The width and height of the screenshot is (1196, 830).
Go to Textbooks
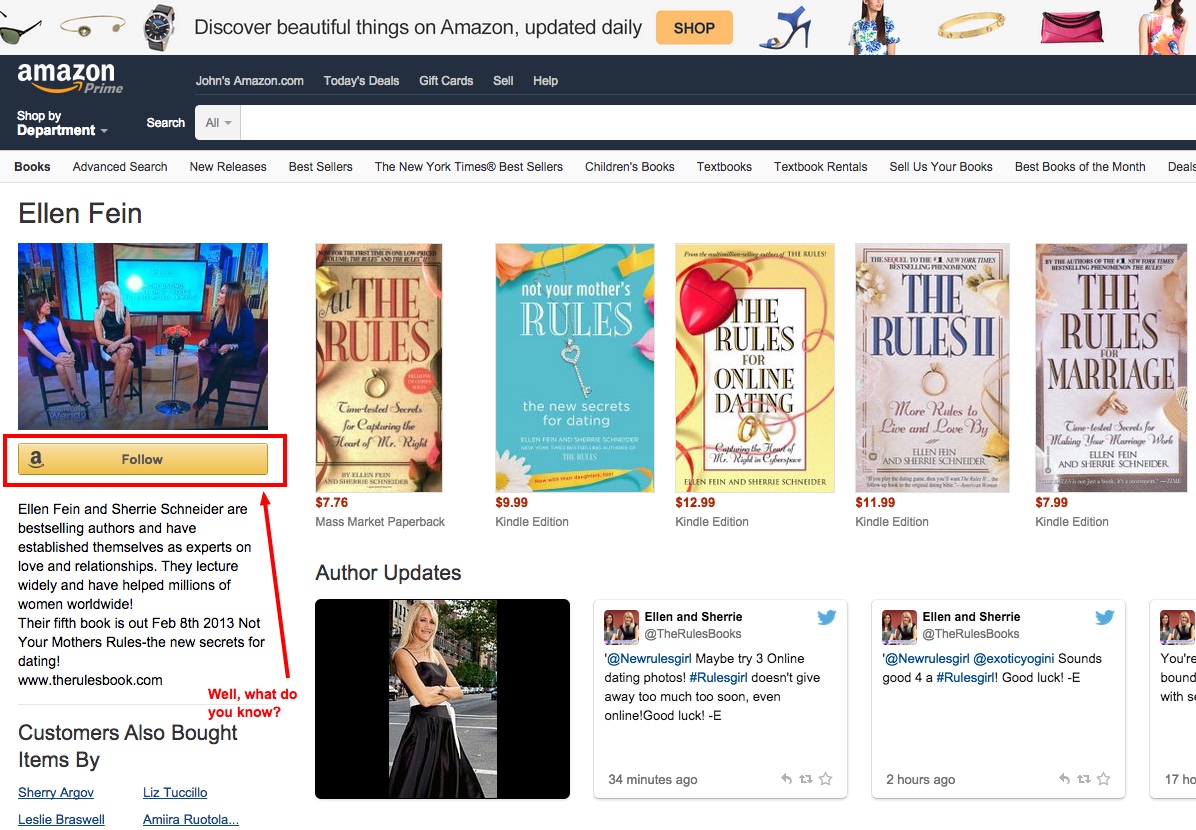(724, 167)
